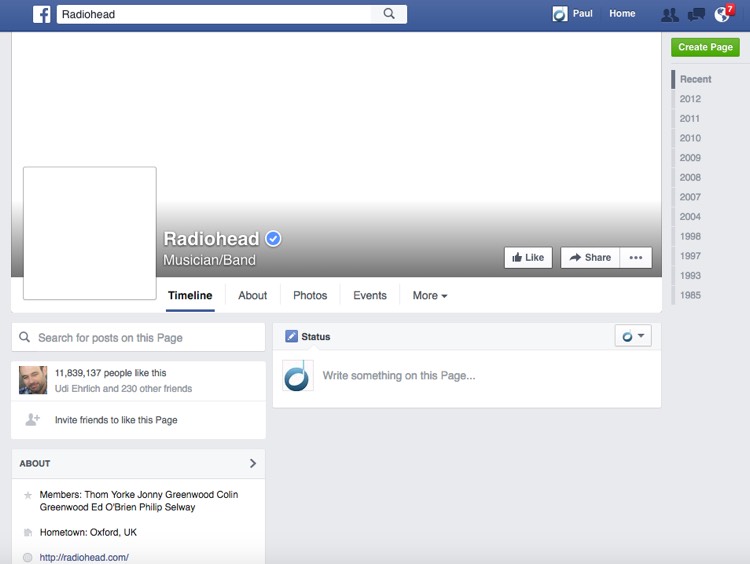
Task: Open the three-dots more actions menu
Action: point(636,257)
